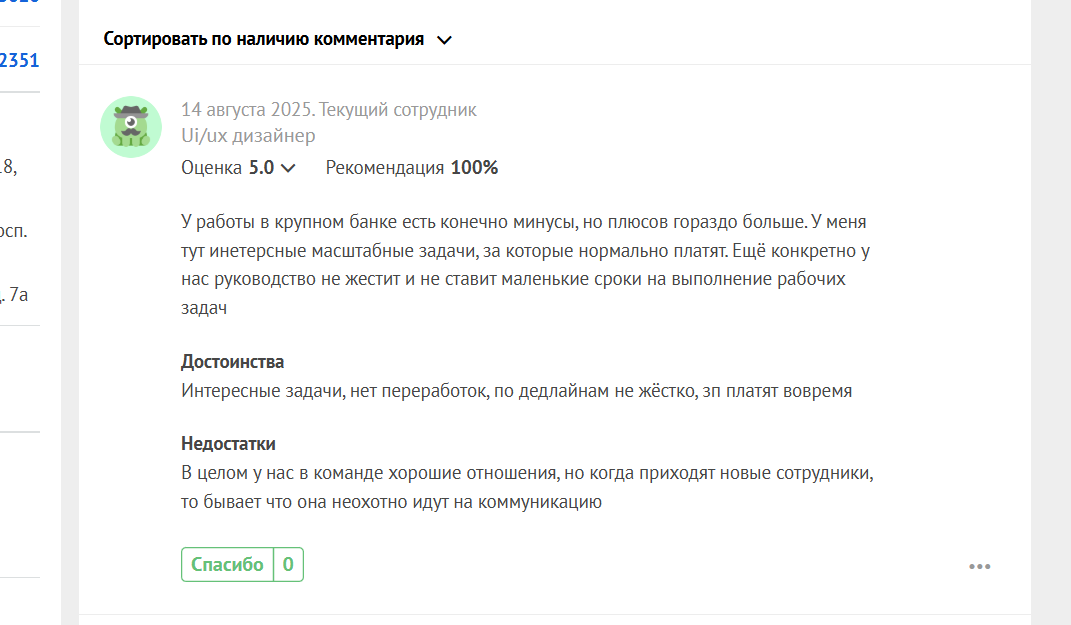Click the 'Спасибо' button
Screen dimensions: 1071x625
click(227, 564)
